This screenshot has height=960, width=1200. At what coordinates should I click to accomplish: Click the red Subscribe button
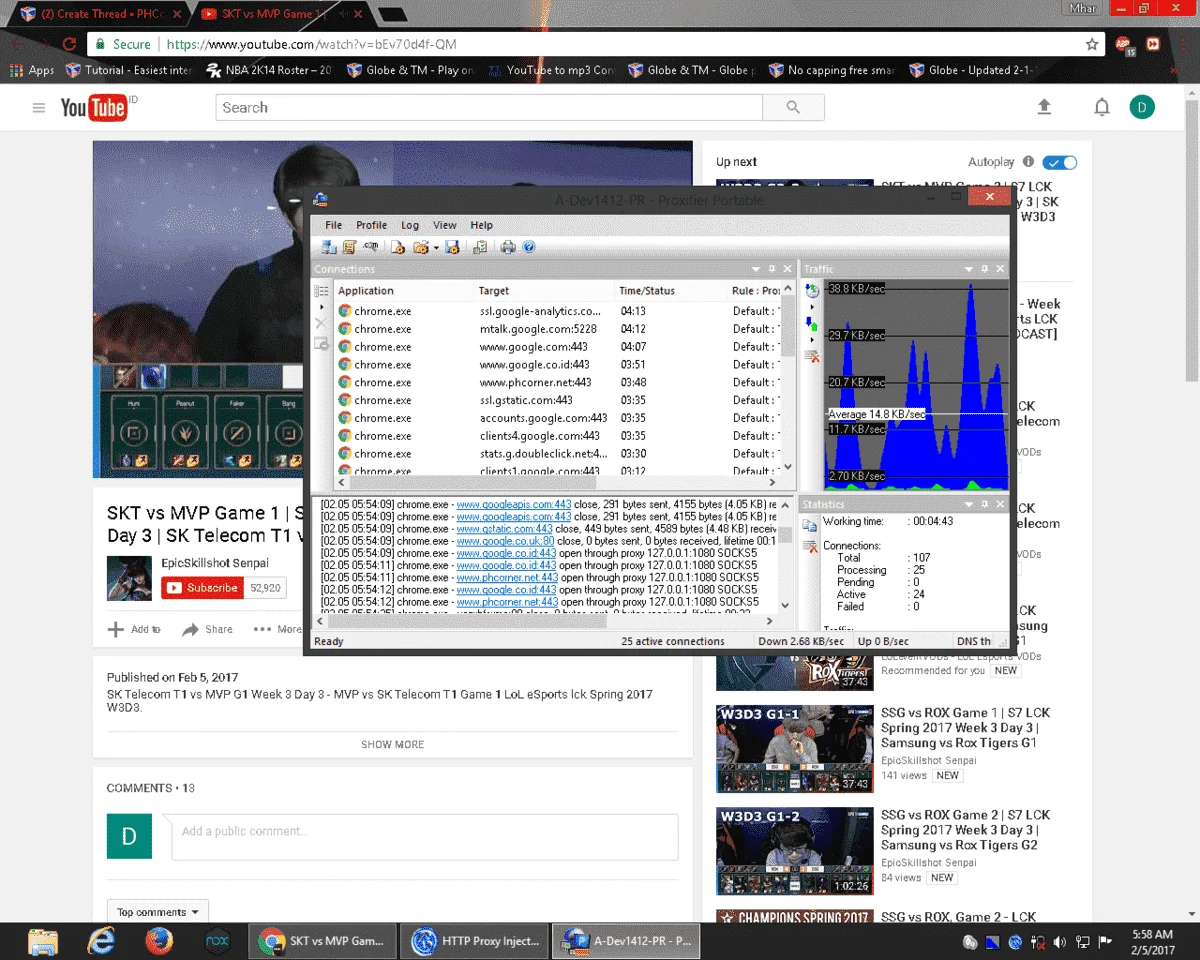(x=202, y=588)
